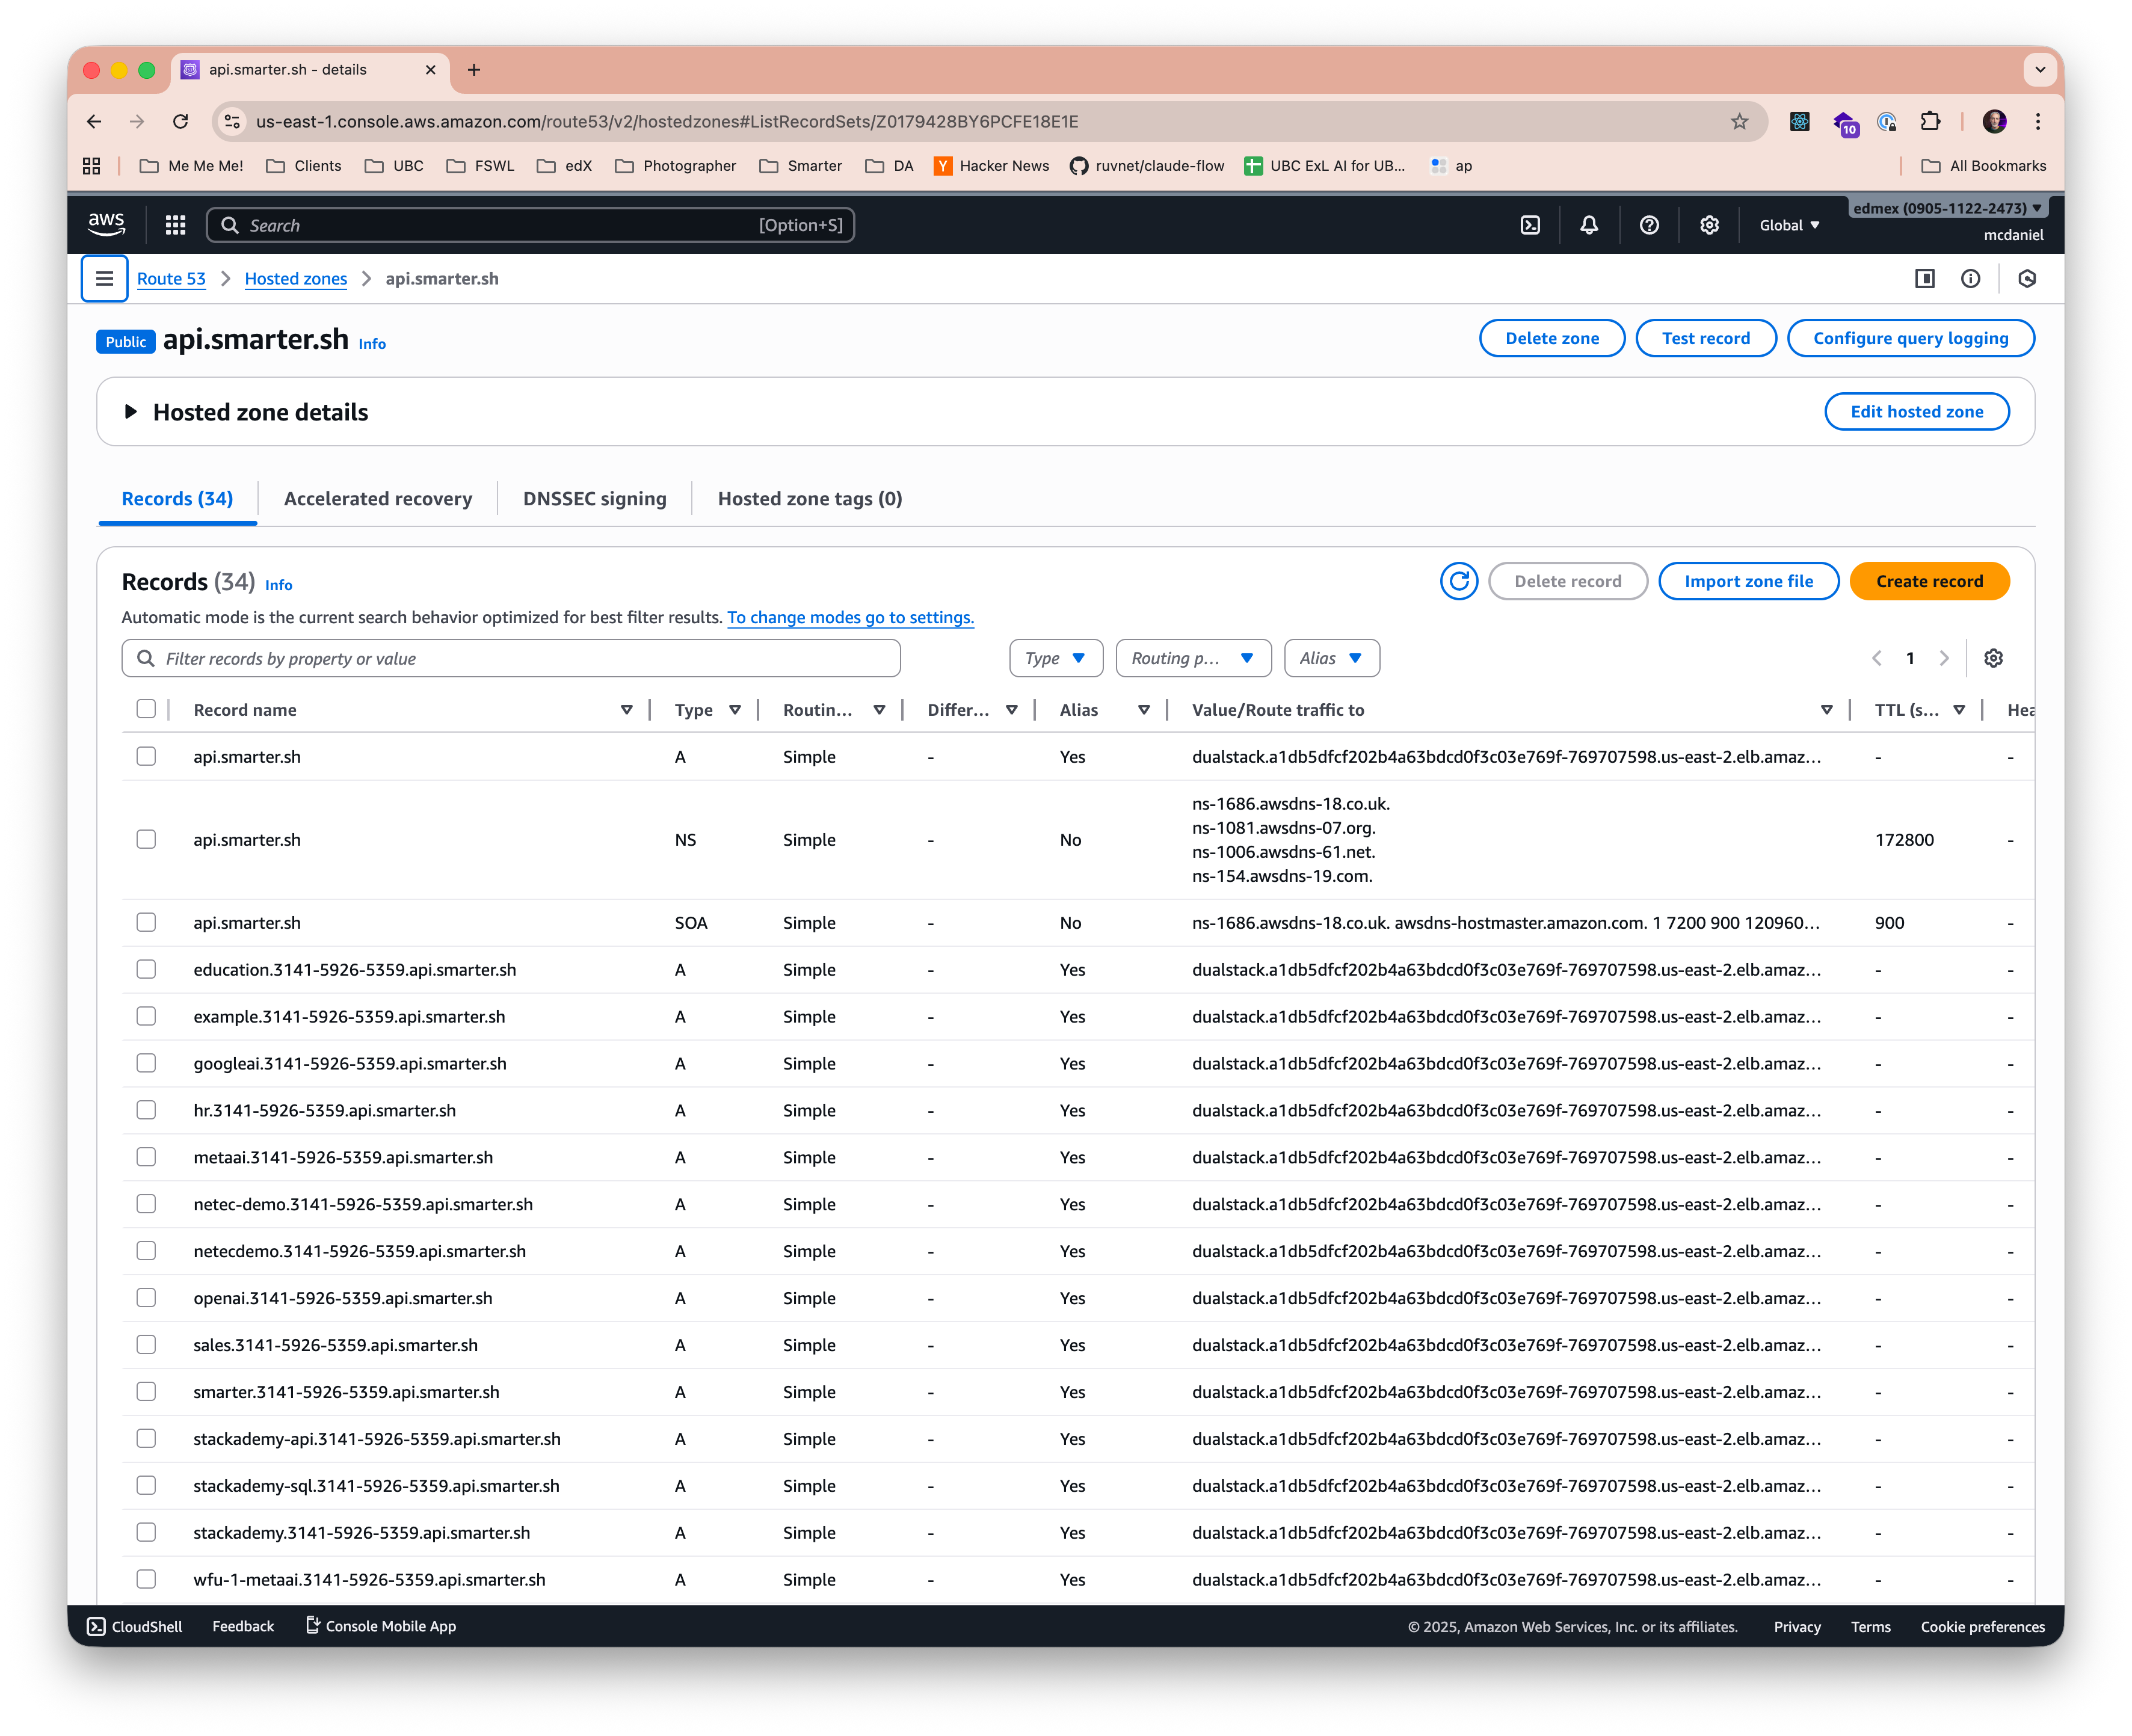
Task: Focus the Filter records search field
Action: click(x=511, y=658)
